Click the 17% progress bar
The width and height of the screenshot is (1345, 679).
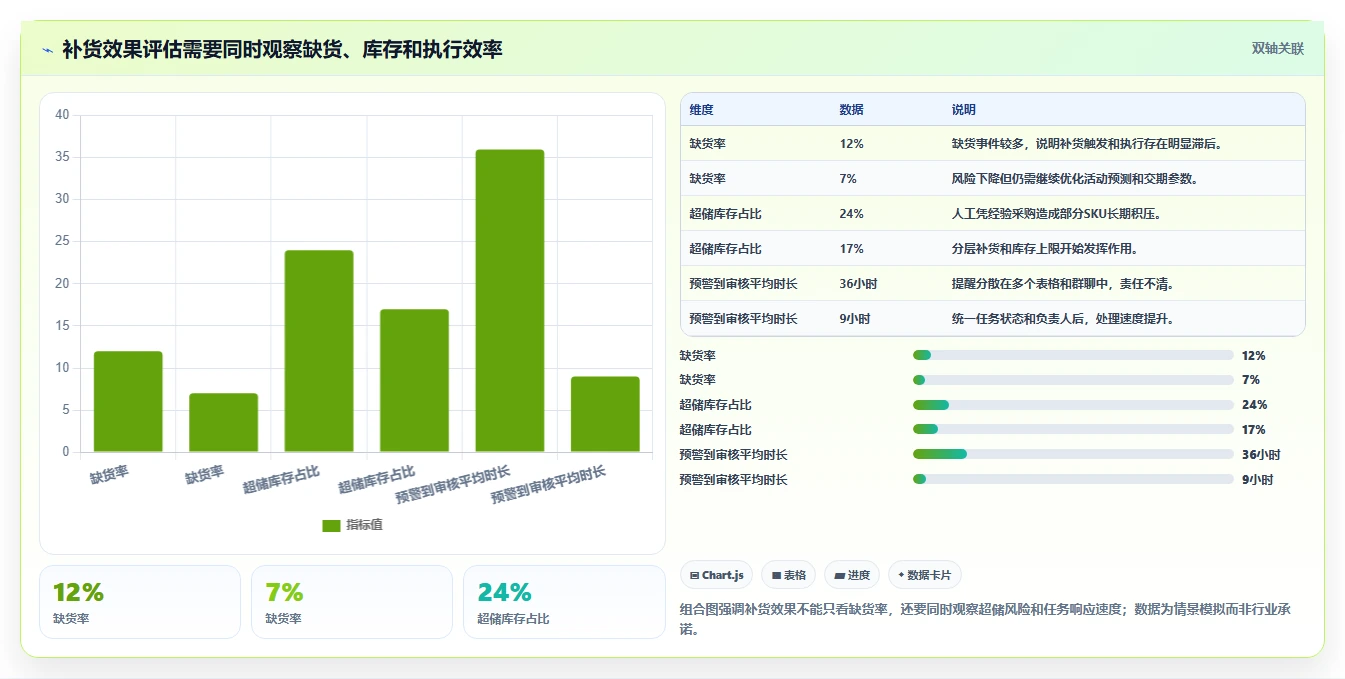(x=1073, y=430)
